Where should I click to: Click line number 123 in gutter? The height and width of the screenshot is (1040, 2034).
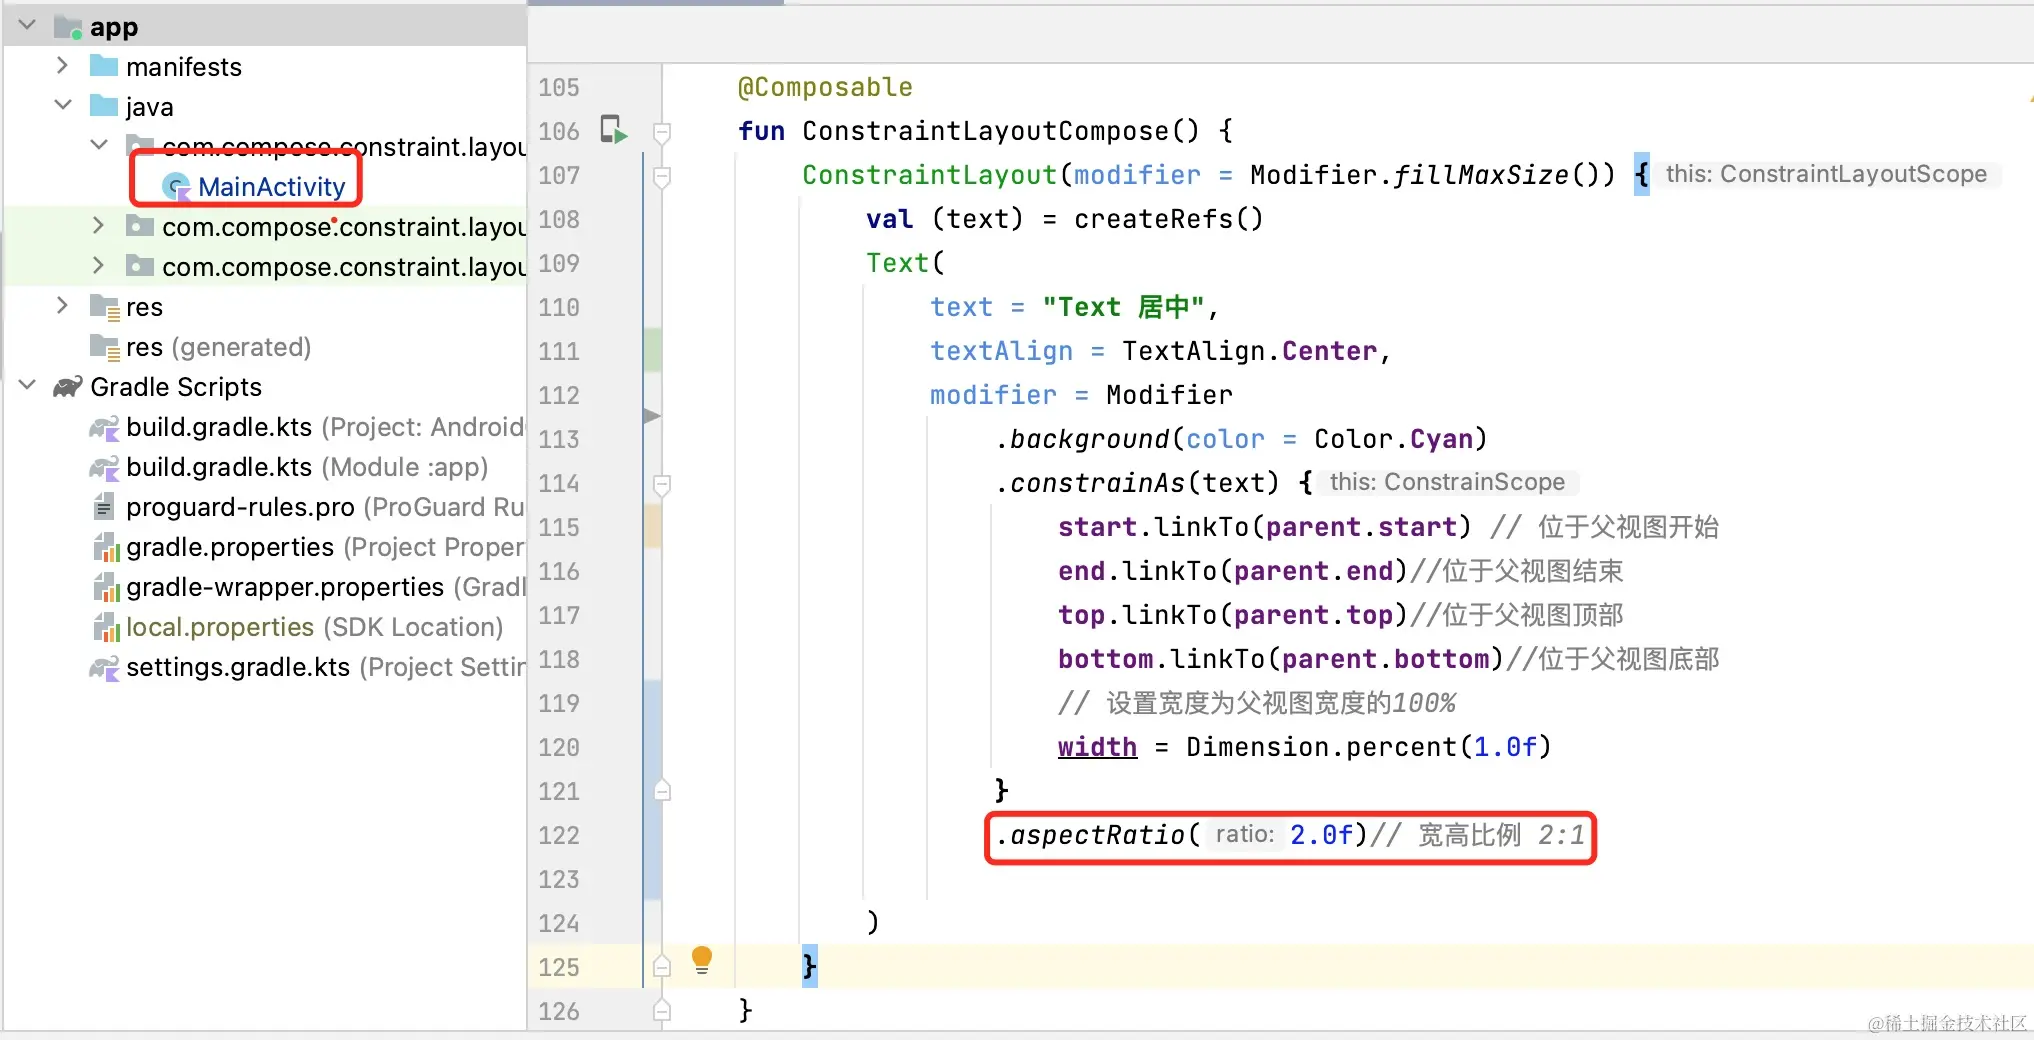click(x=558, y=880)
